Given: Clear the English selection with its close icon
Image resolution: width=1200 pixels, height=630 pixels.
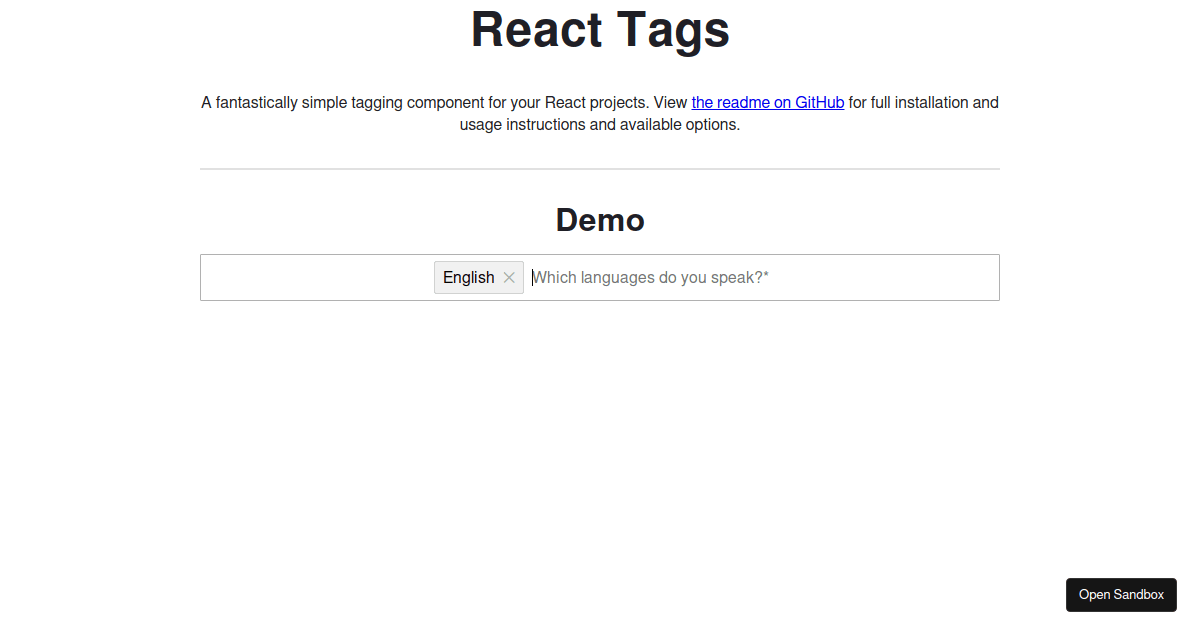Looking at the screenshot, I should pos(509,277).
